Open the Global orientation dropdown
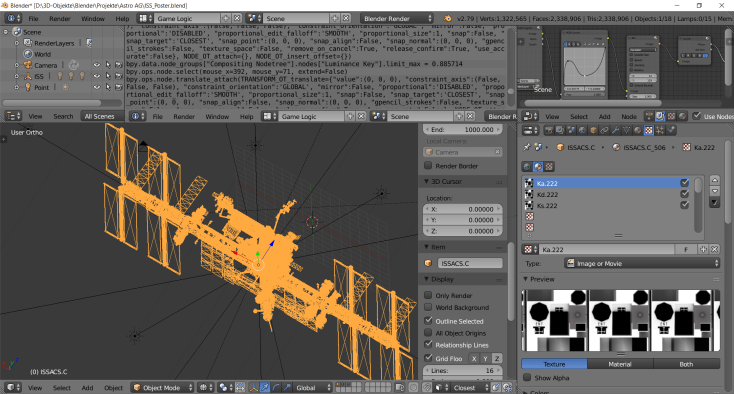This screenshot has height=394, width=734. tap(313, 387)
